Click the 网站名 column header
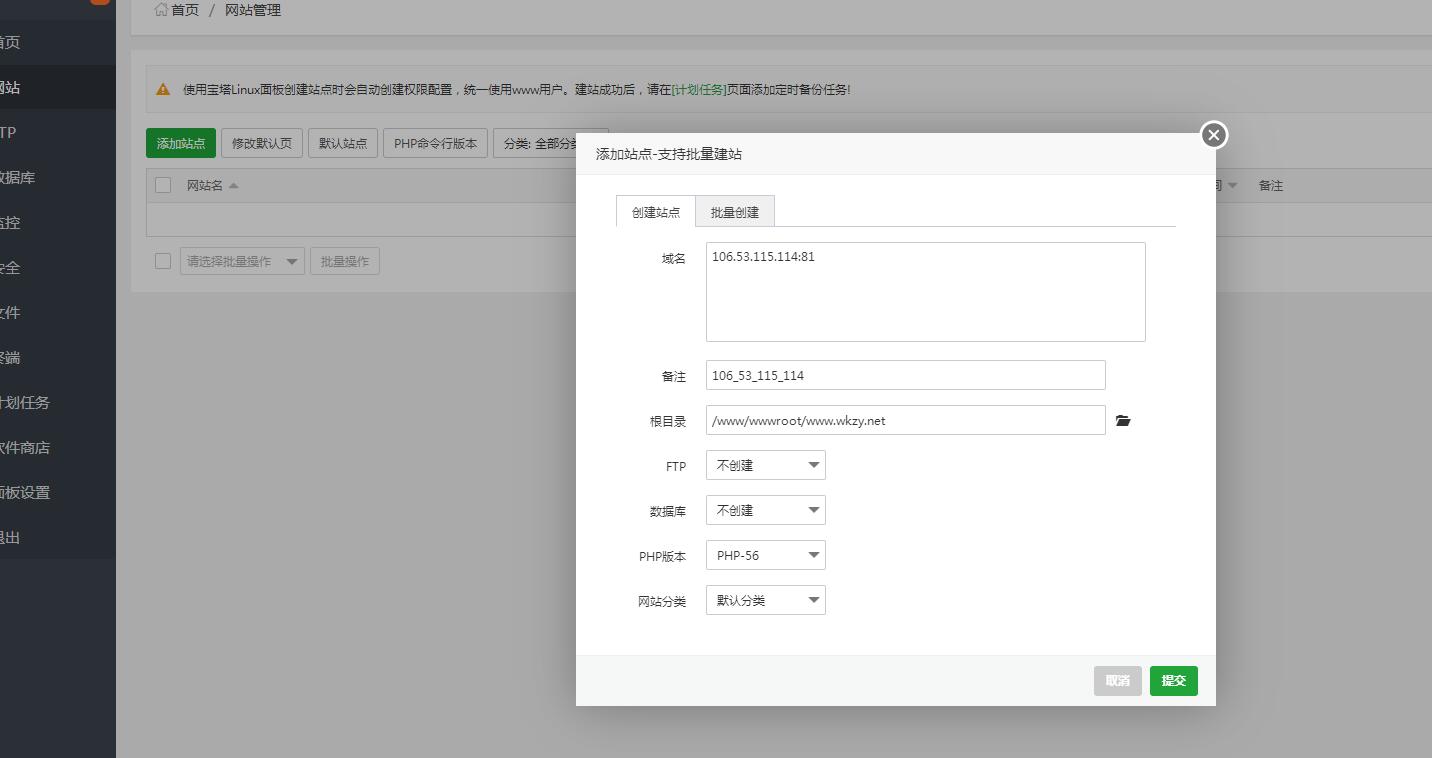This screenshot has width=1432, height=758. (x=205, y=185)
